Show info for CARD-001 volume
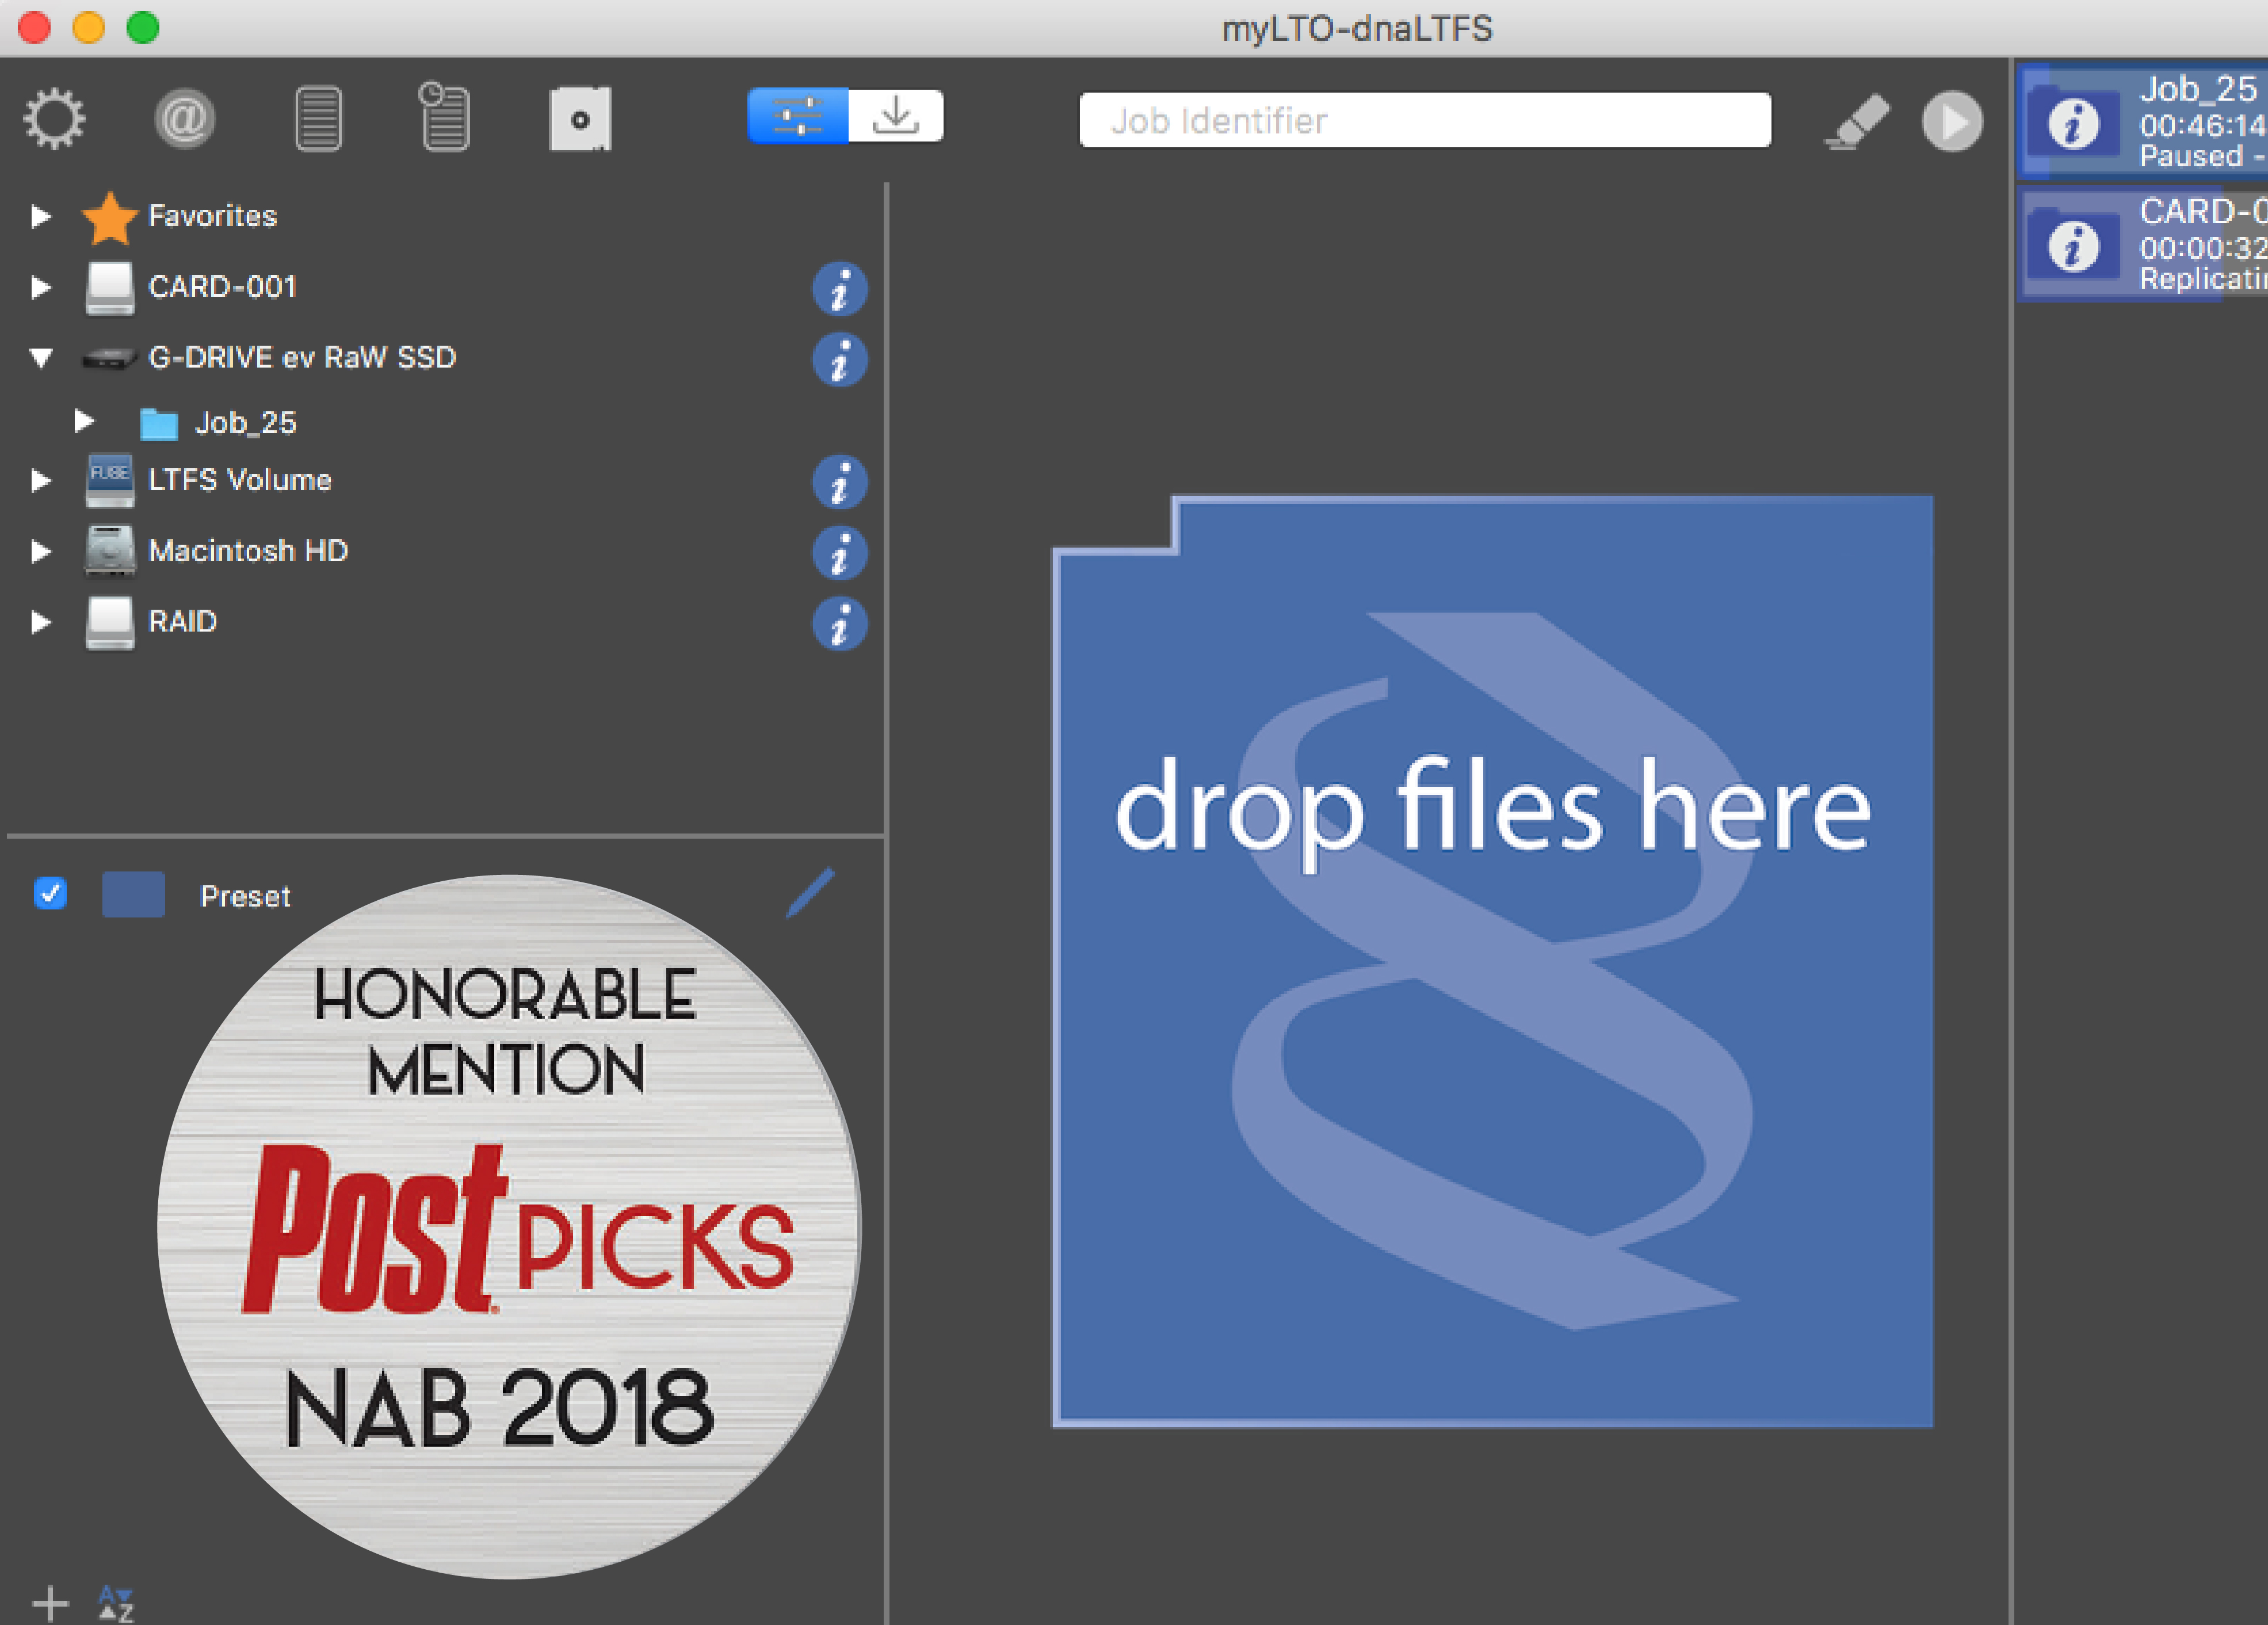 point(839,289)
